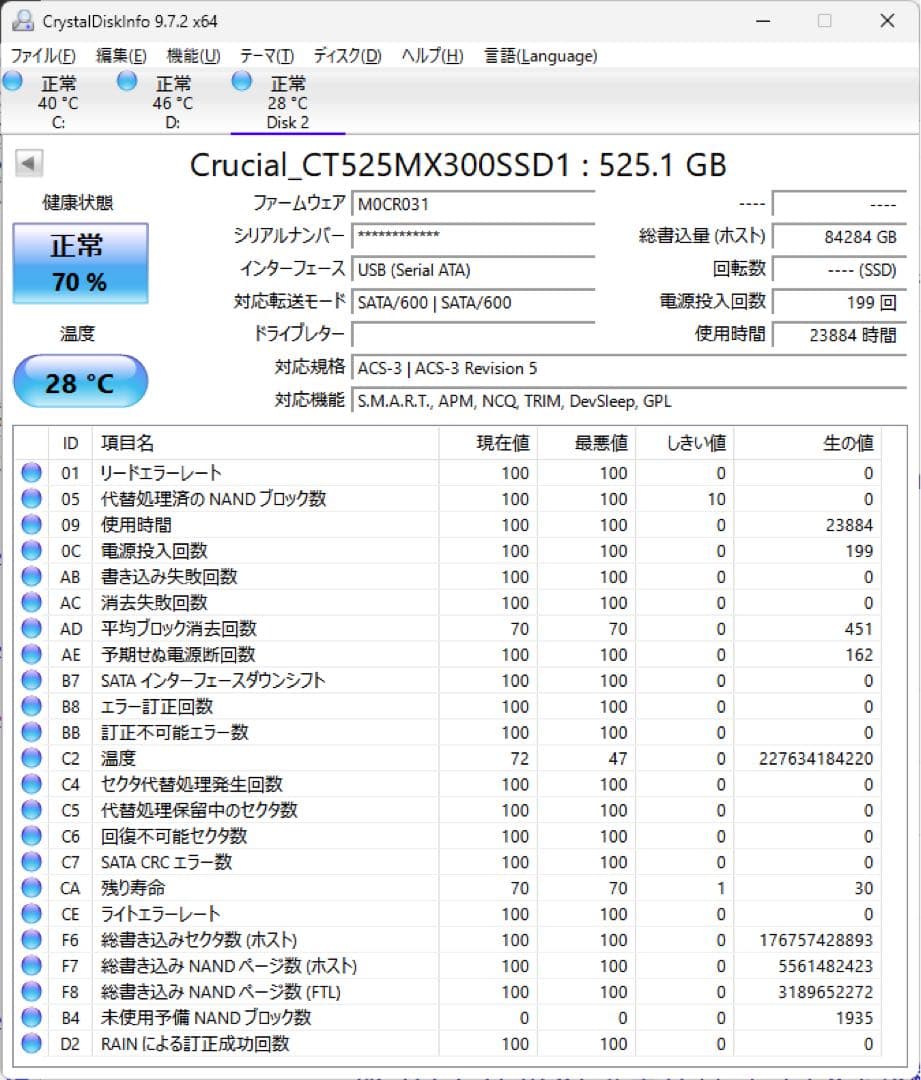Screen dimensions: 921x1080
Task: Click the 対応機能 field listing S.M.A.R.T., APM
Action: tap(628, 401)
